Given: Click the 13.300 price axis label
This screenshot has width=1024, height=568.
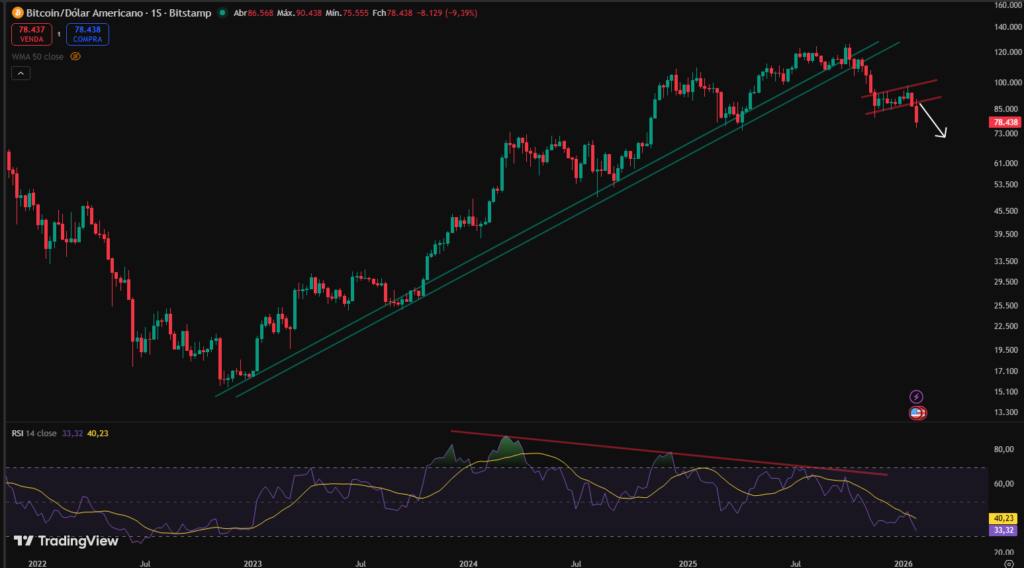Looking at the screenshot, I should (1006, 413).
